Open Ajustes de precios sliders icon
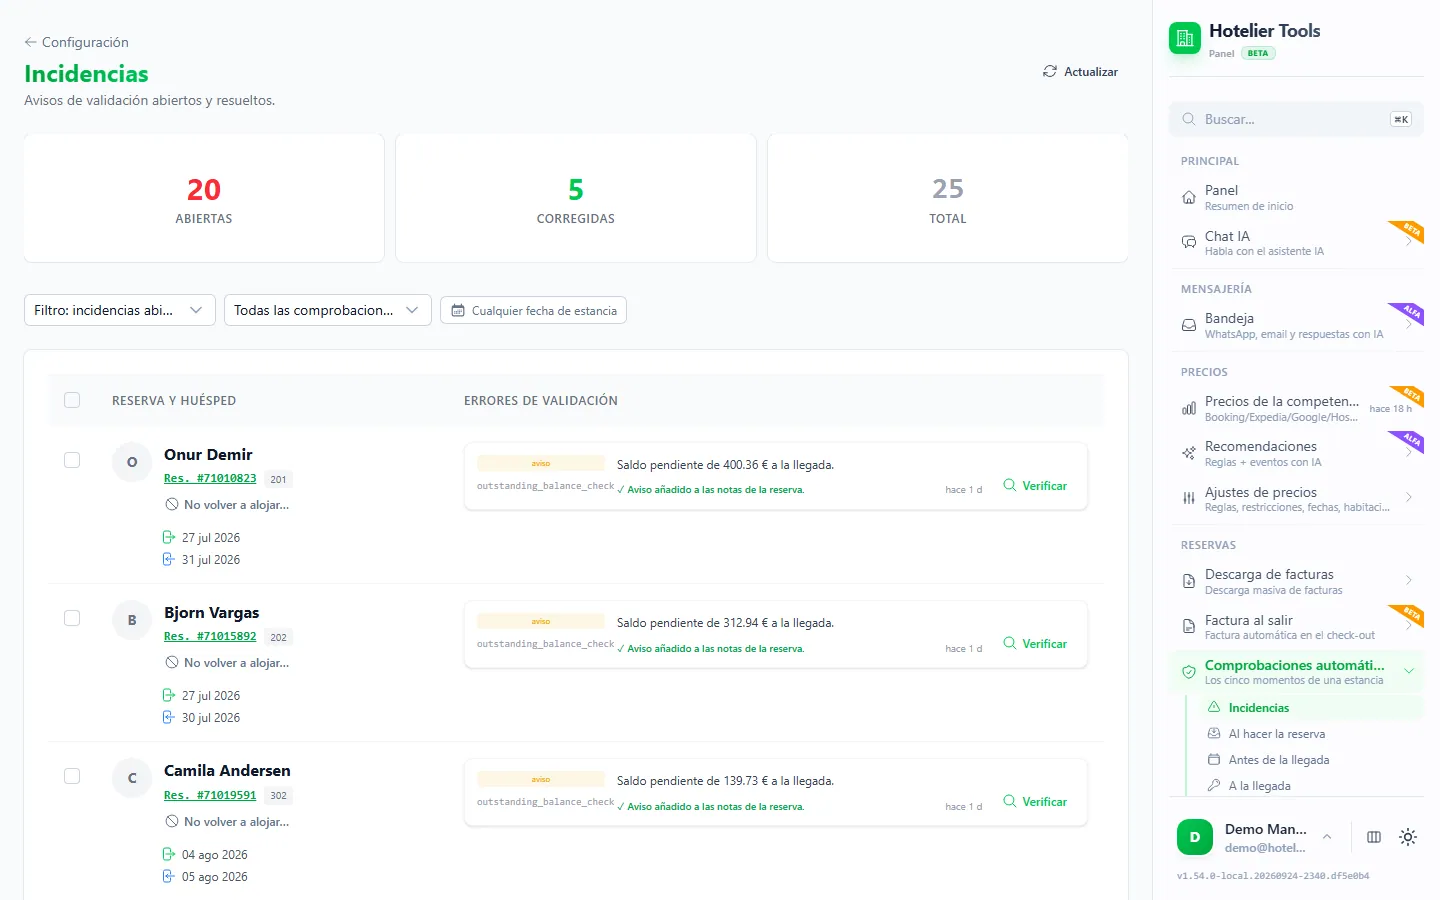The width and height of the screenshot is (1440, 900). (x=1189, y=498)
